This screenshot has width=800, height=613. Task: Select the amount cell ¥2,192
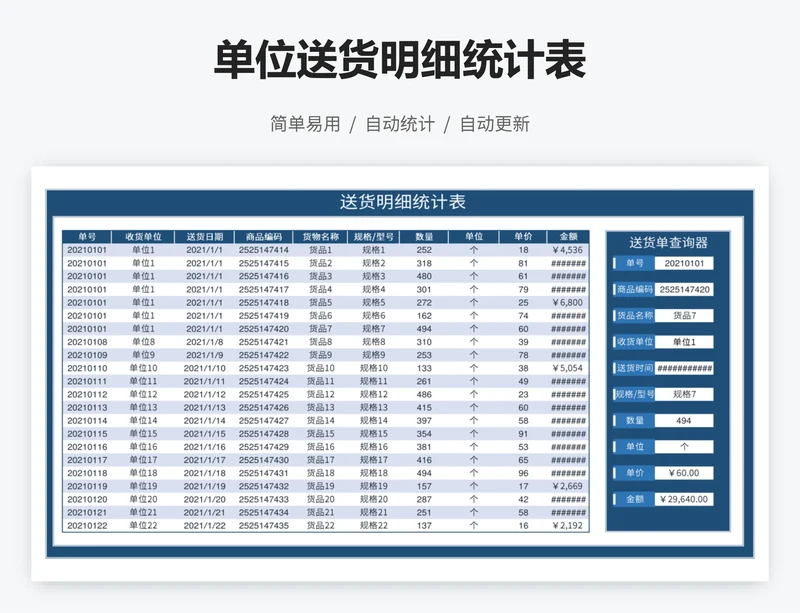click(568, 526)
